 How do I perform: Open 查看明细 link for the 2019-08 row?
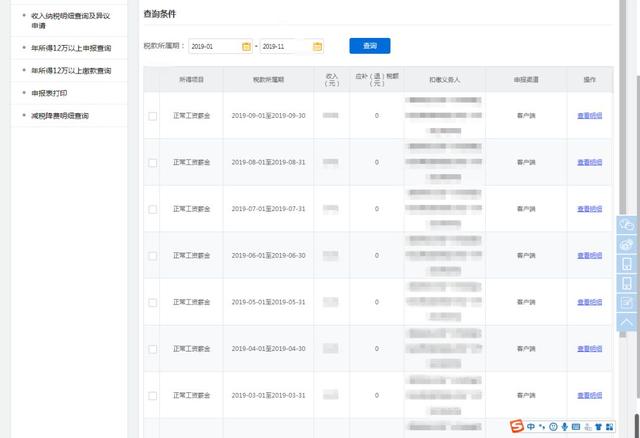pyautogui.click(x=589, y=162)
